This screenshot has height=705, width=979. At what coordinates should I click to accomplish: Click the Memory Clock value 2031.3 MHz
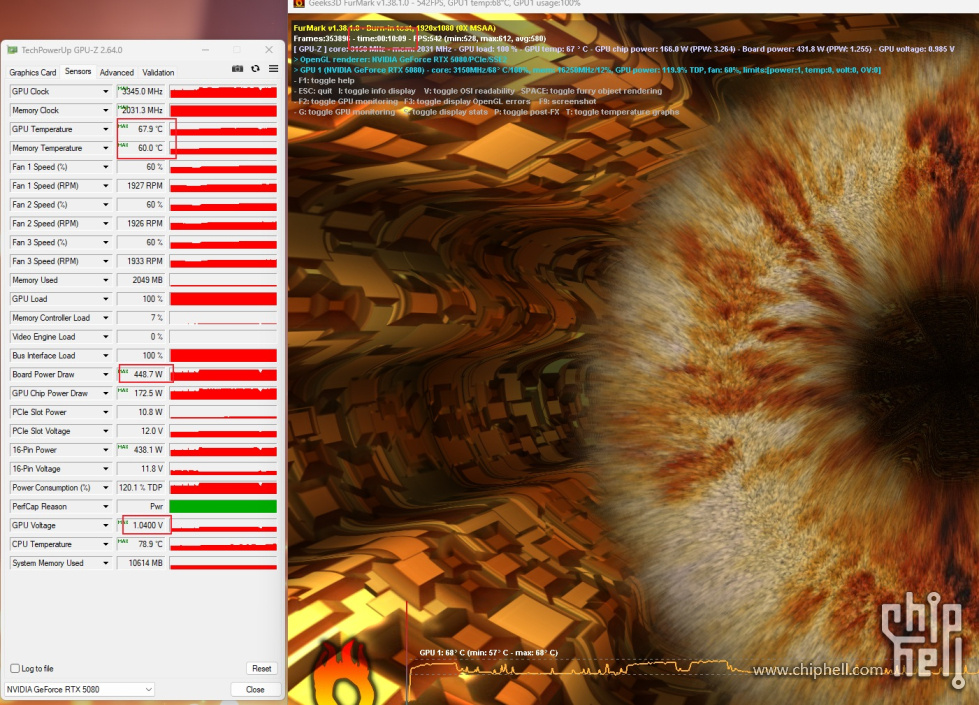(141, 110)
